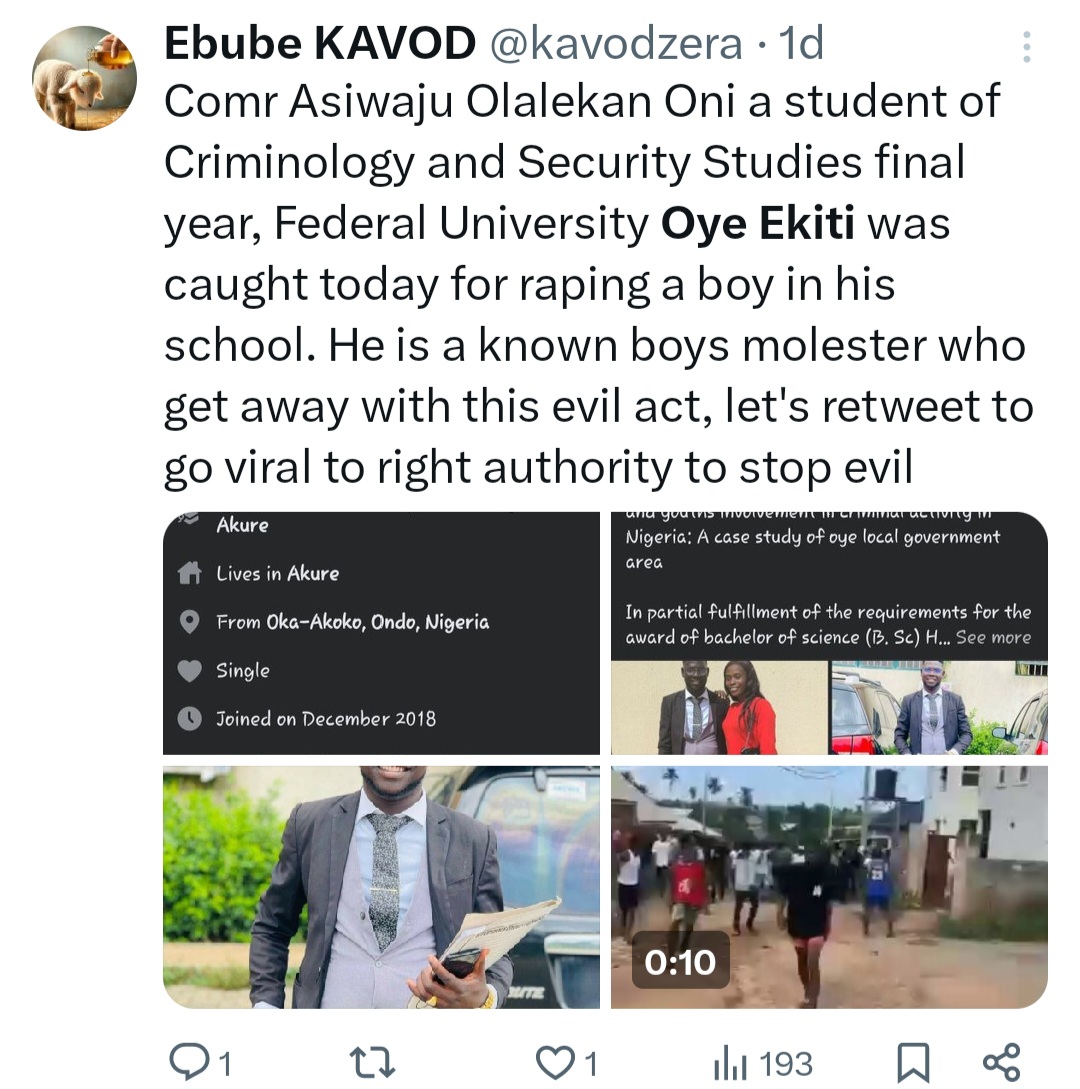1080x1089 pixels.
Task: Tap the share icon under the tweet
Action: click(1001, 1061)
